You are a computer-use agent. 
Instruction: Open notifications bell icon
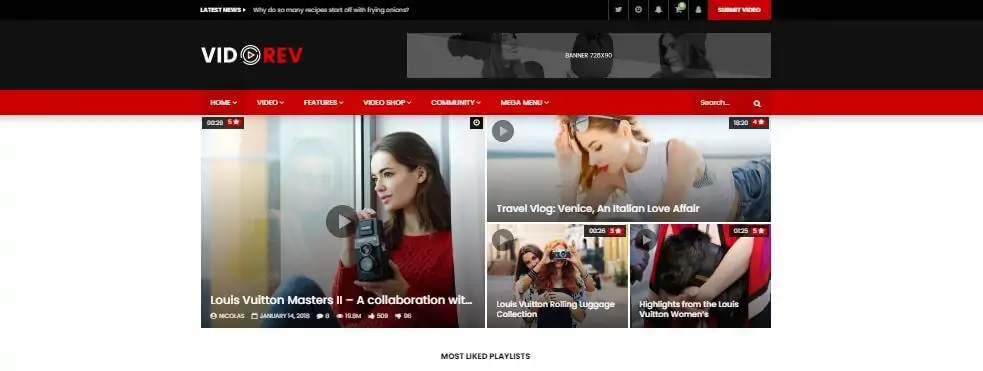pyautogui.click(x=658, y=9)
